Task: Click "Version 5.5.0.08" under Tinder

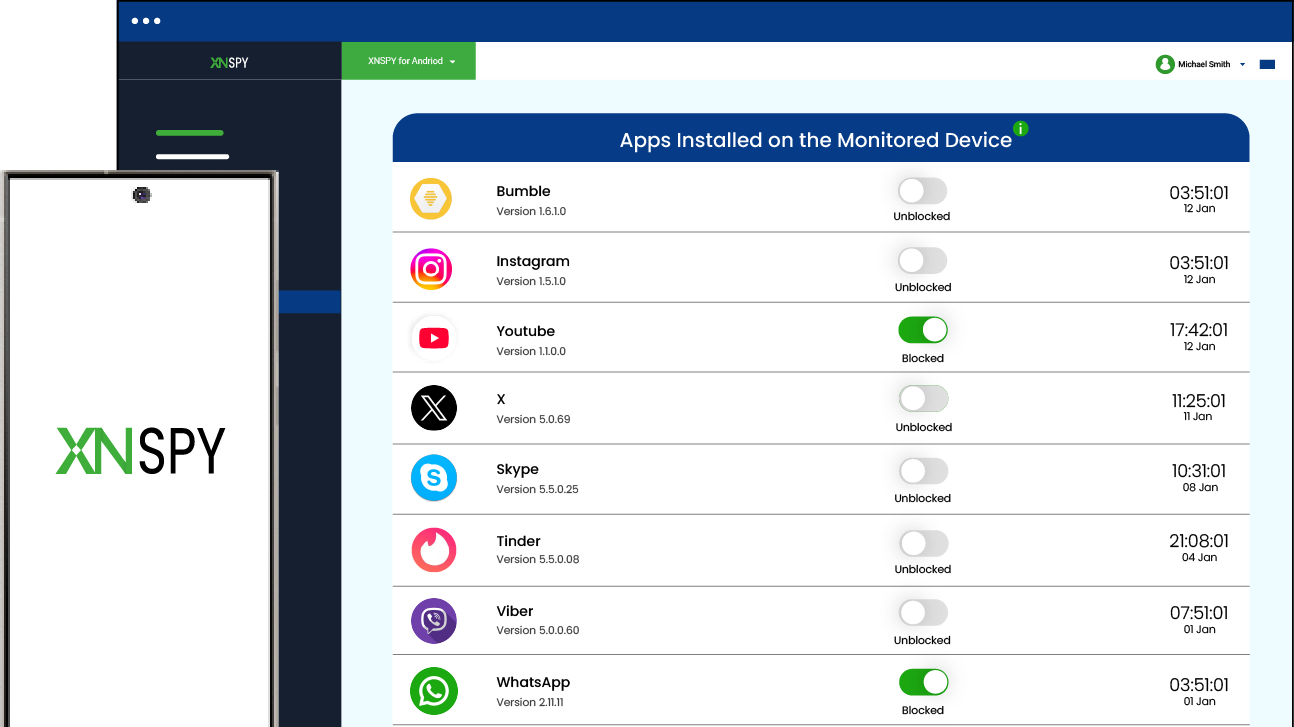Action: (x=538, y=559)
